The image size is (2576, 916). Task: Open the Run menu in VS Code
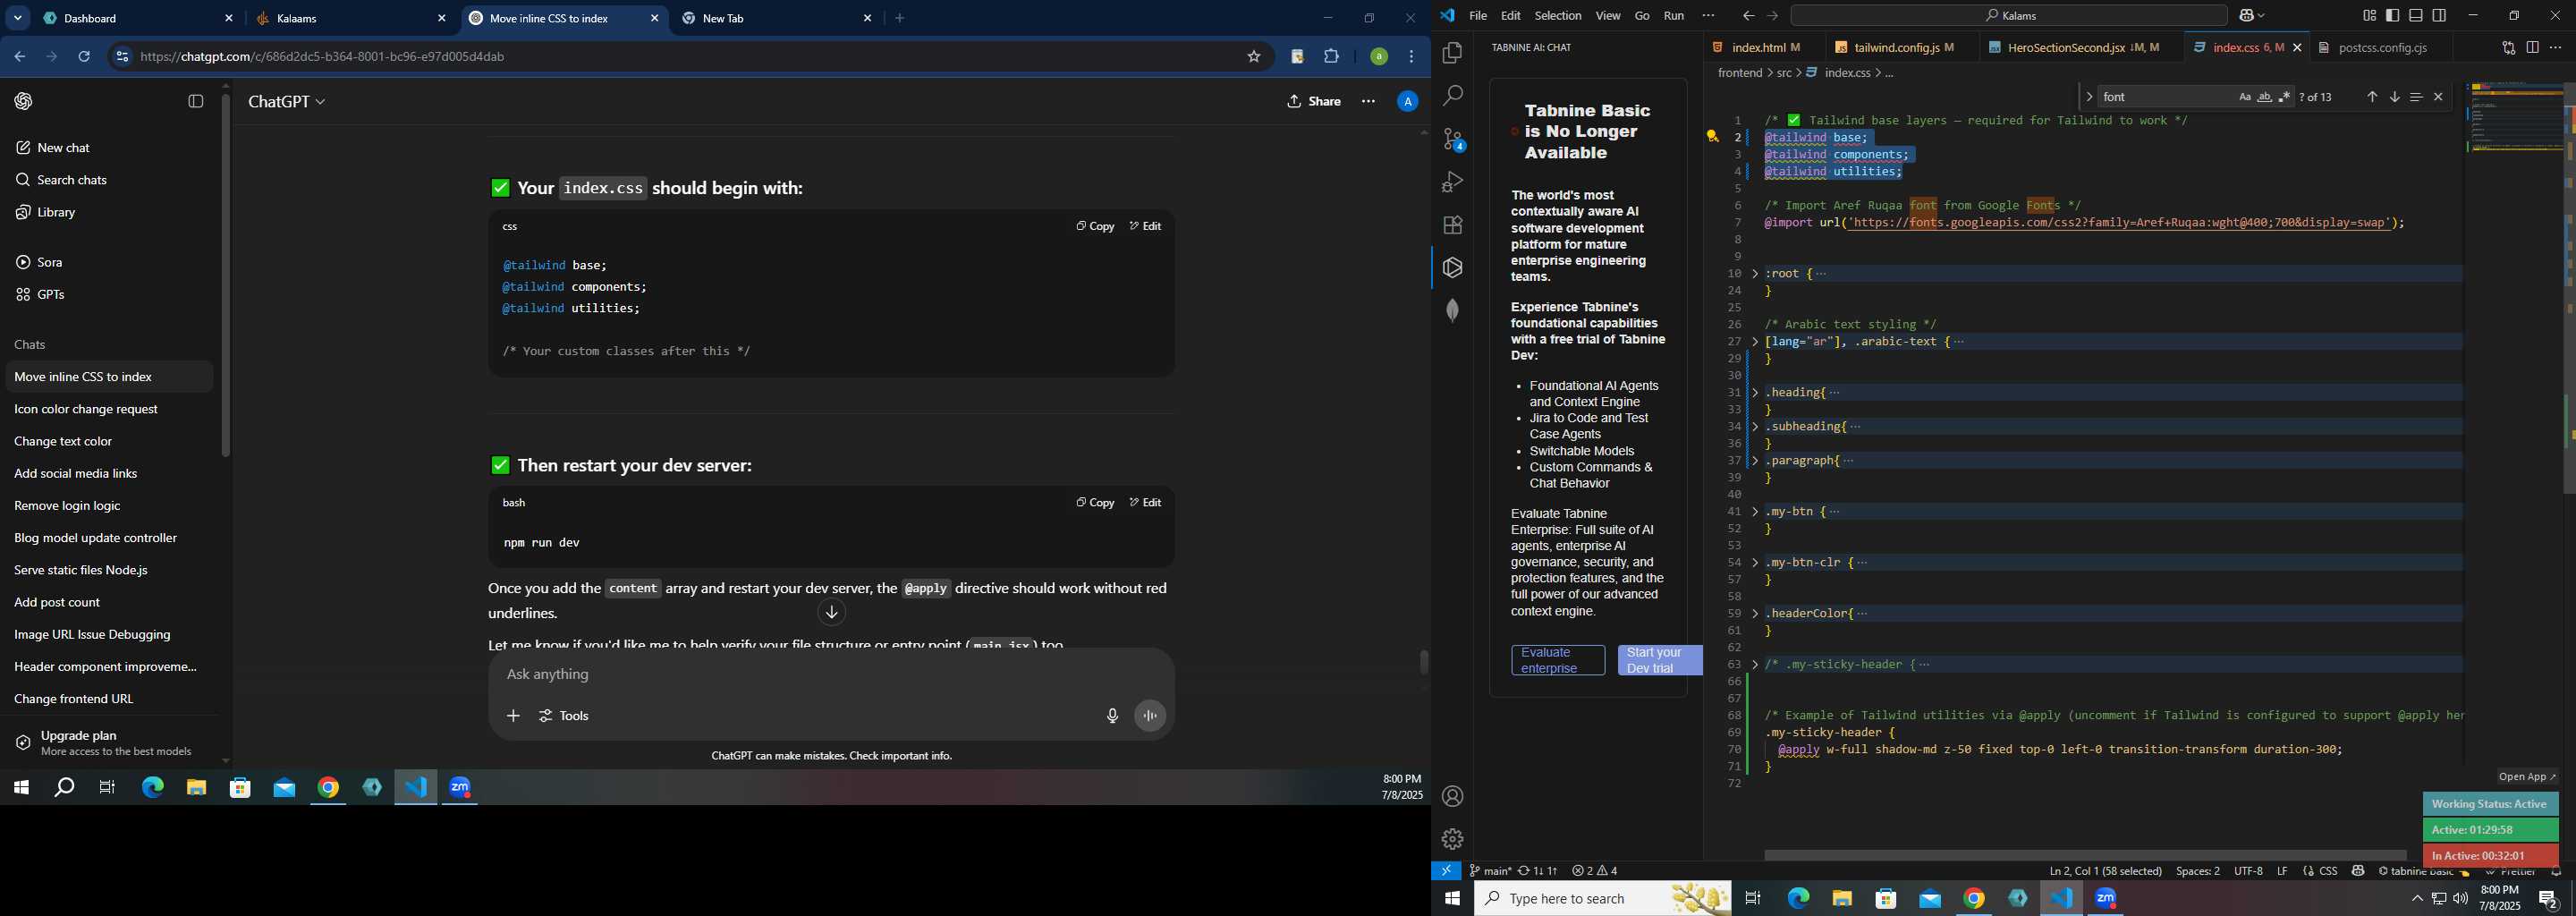pos(1673,16)
